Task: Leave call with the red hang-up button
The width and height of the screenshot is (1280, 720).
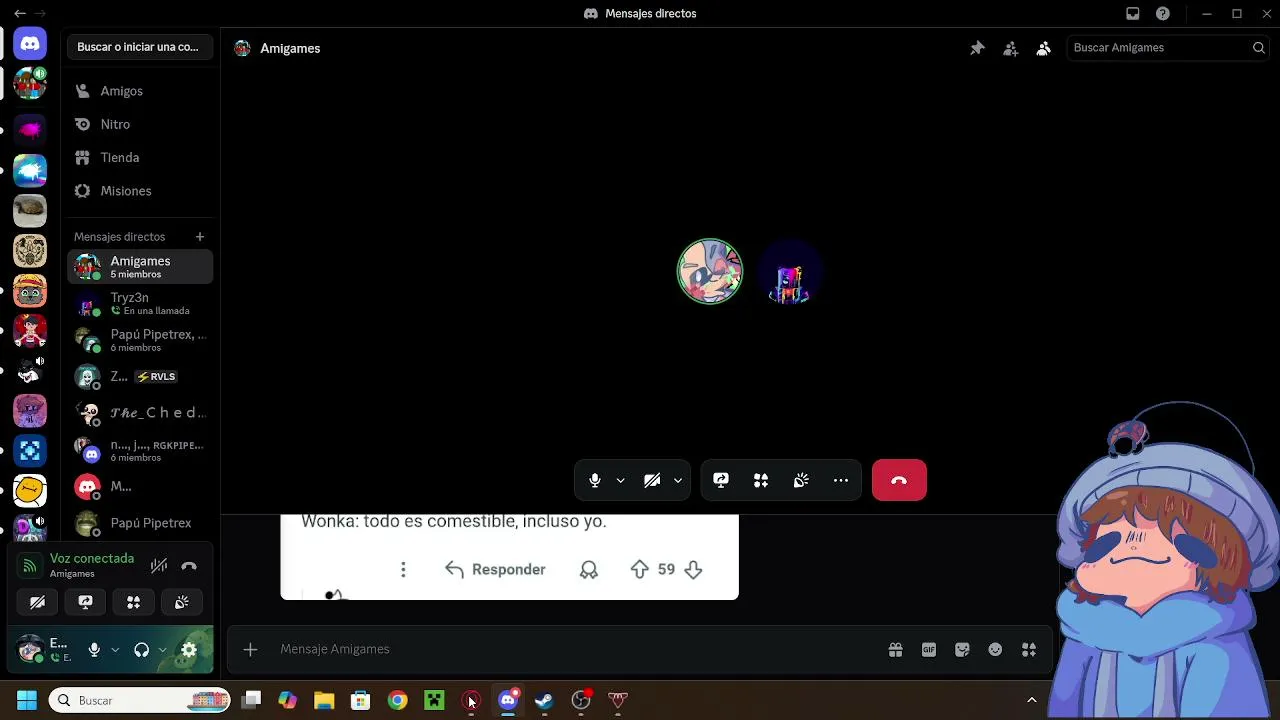Action: pos(899,481)
